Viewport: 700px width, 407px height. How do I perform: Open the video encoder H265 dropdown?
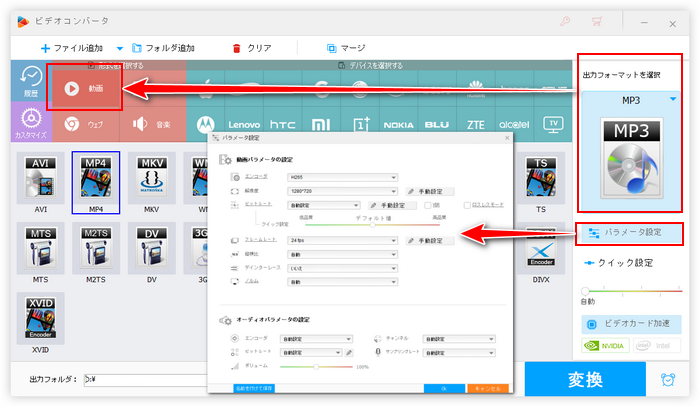tap(339, 176)
